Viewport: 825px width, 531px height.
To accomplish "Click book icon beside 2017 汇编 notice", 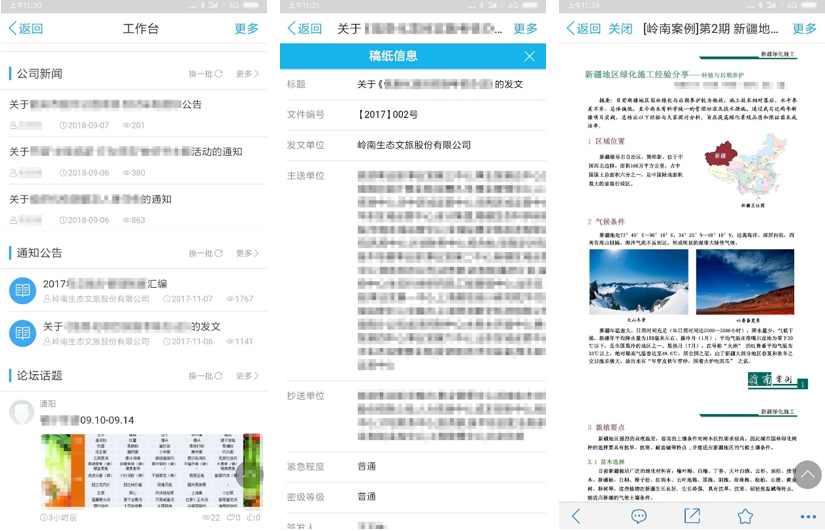I will tap(23, 290).
